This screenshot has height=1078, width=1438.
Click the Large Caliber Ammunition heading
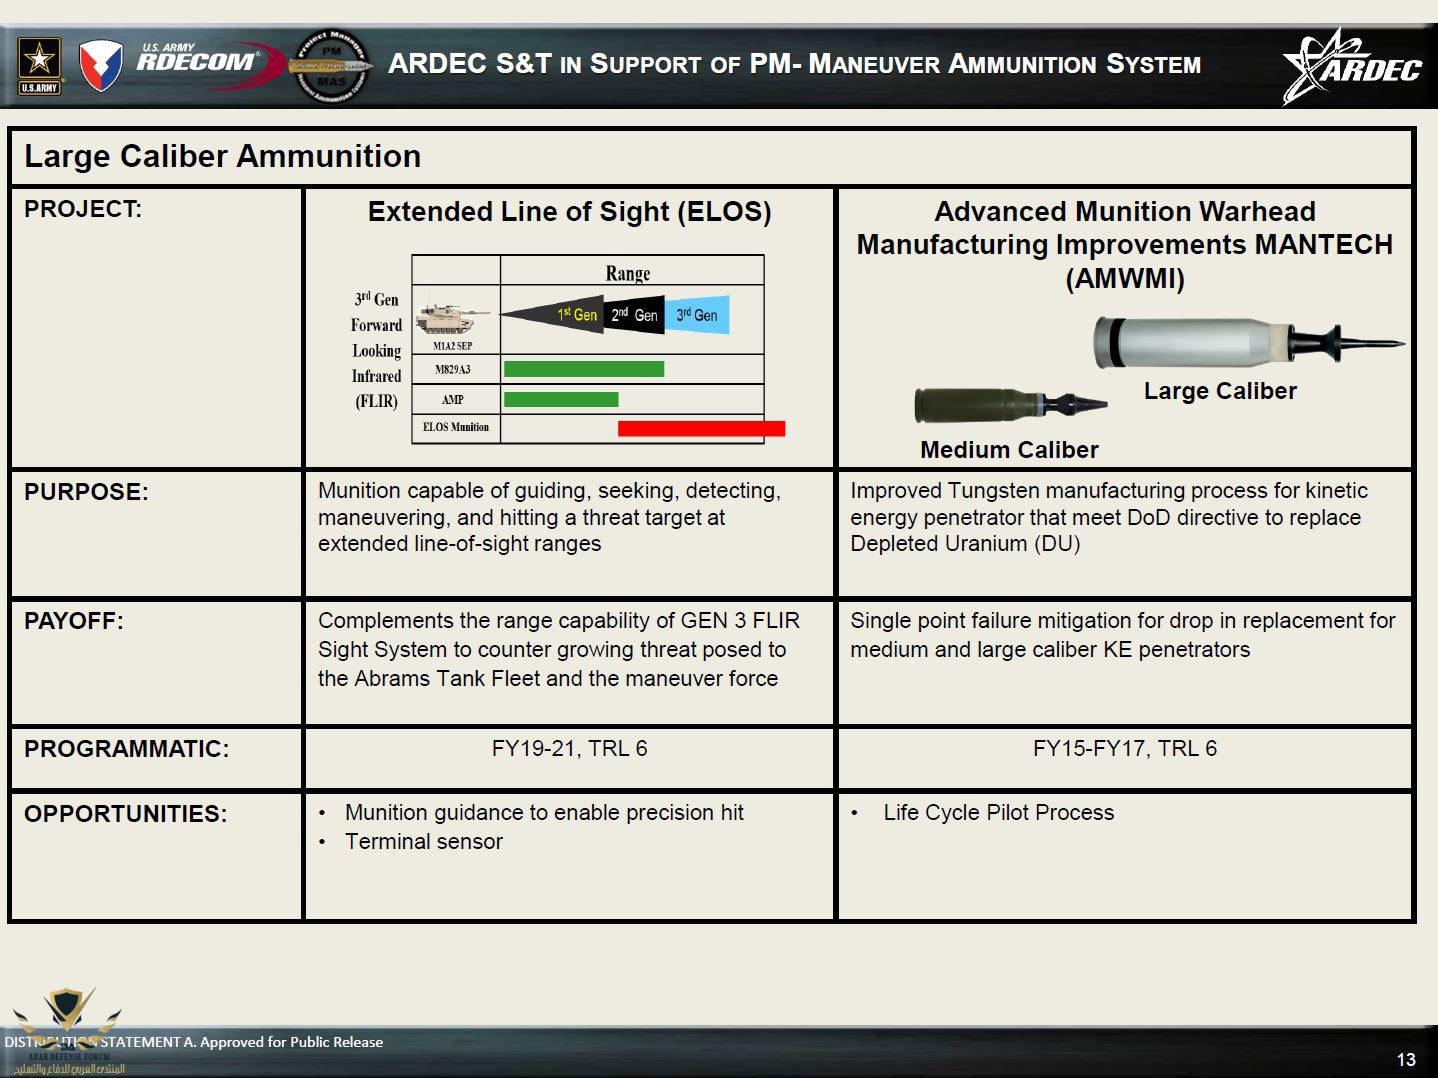[x=223, y=156]
